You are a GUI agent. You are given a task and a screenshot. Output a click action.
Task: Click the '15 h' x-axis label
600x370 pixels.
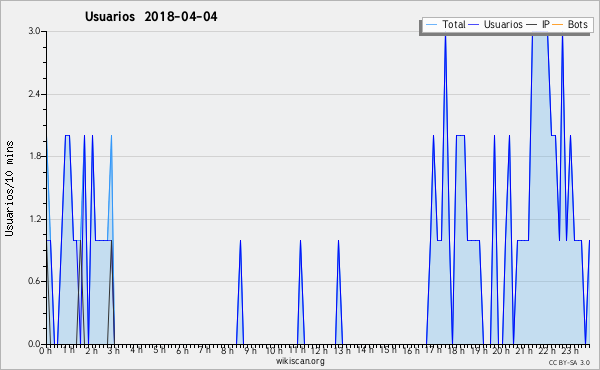point(388,350)
